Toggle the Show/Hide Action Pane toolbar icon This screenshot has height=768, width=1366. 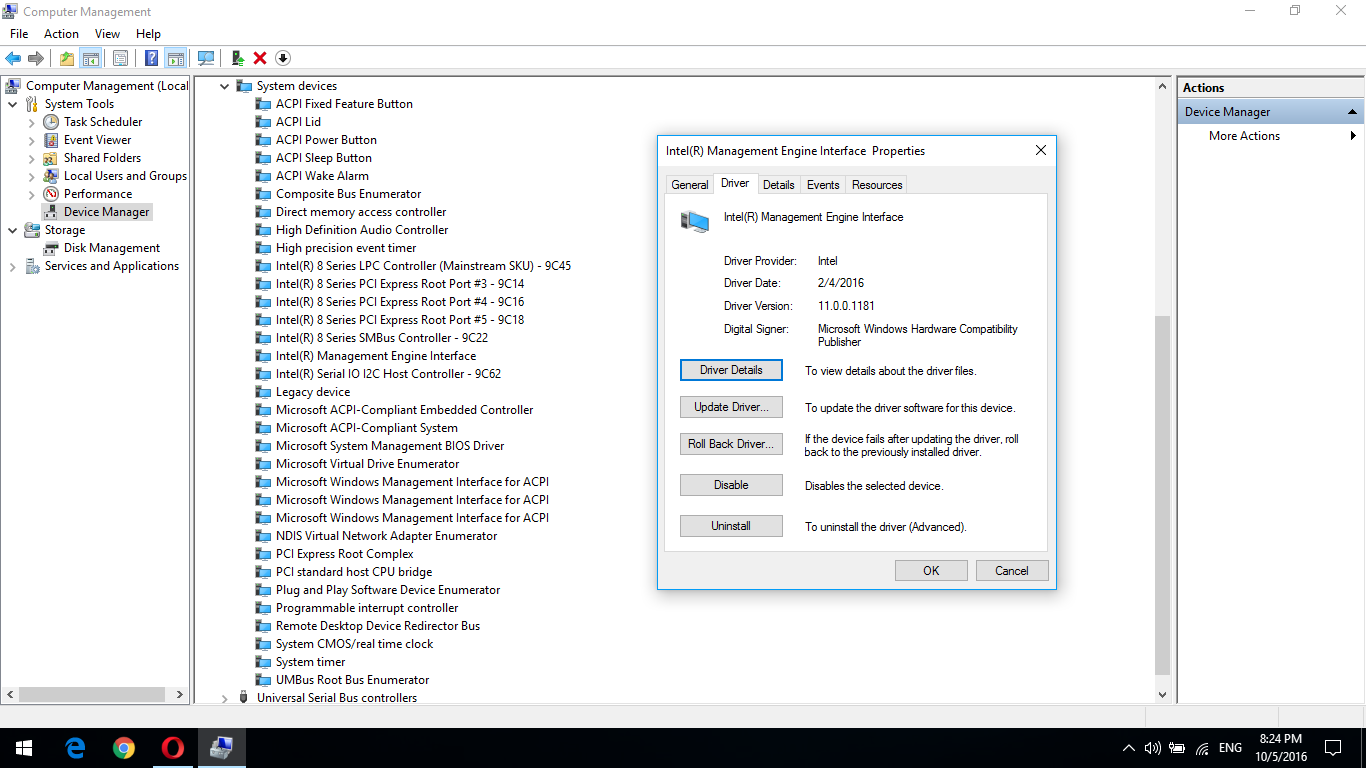[x=176, y=59]
